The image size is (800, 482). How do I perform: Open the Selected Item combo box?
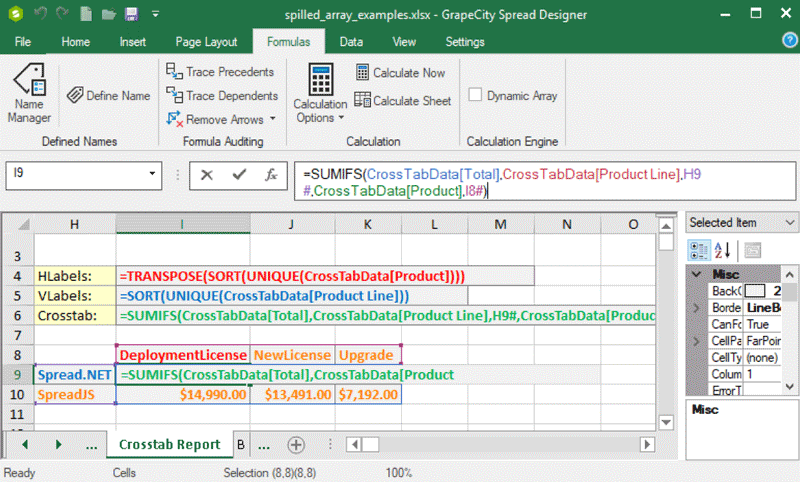tap(790, 223)
